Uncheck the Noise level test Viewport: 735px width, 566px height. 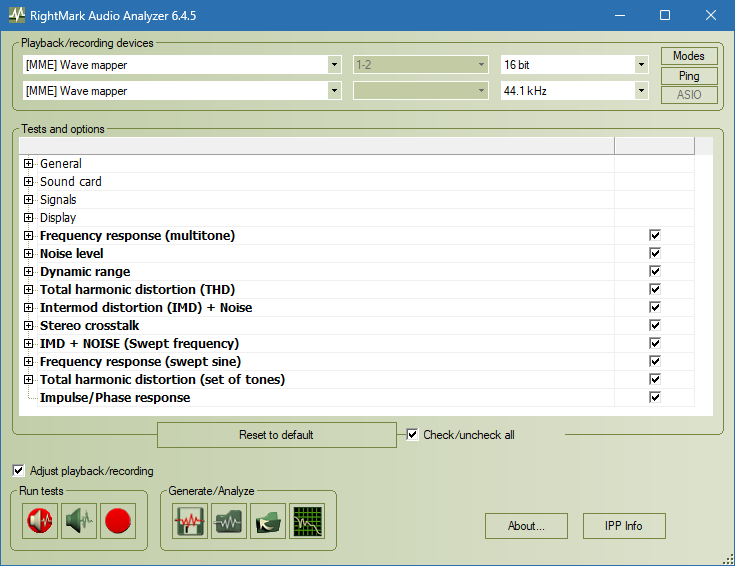pos(655,253)
